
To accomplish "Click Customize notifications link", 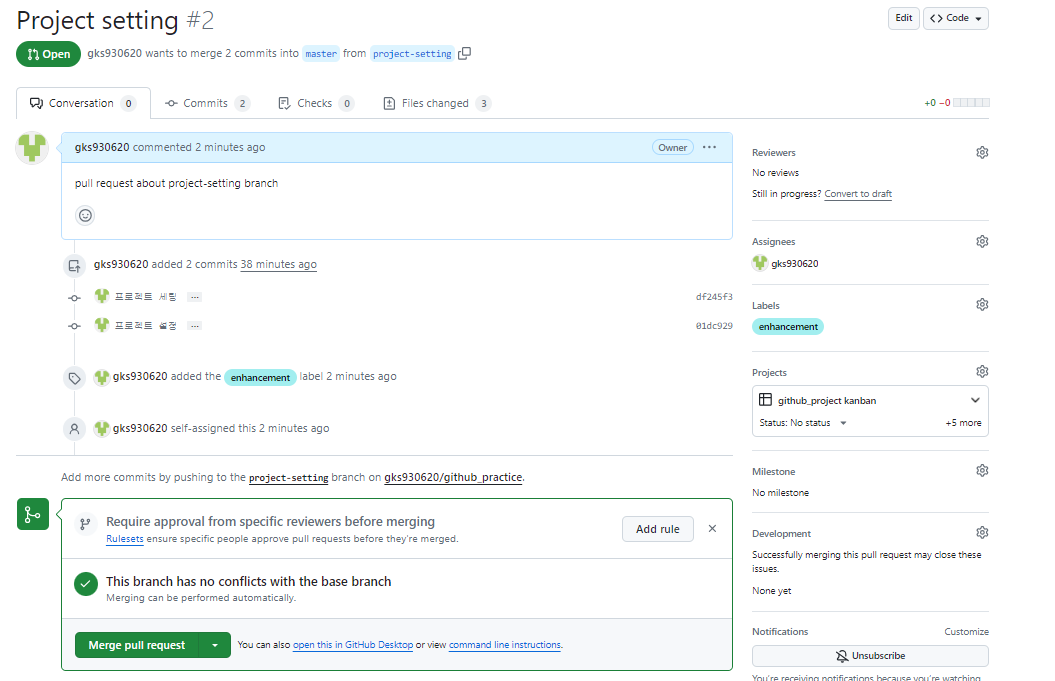I will pyautogui.click(x=966, y=631).
